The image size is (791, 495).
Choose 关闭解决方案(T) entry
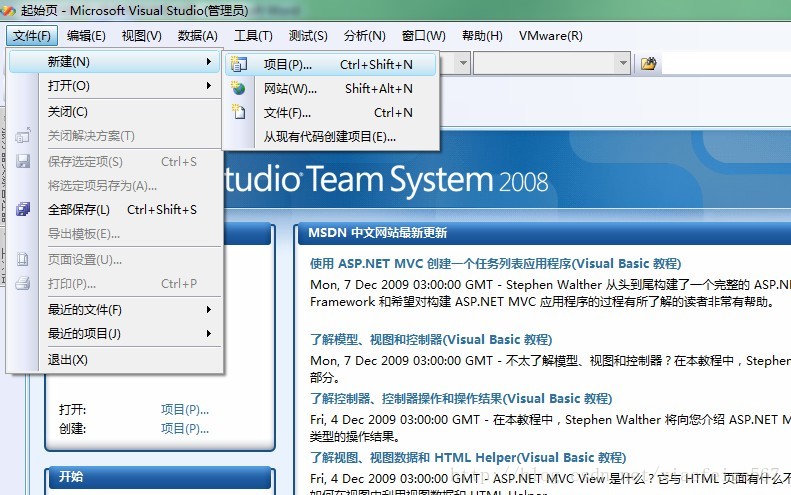tap(115, 136)
